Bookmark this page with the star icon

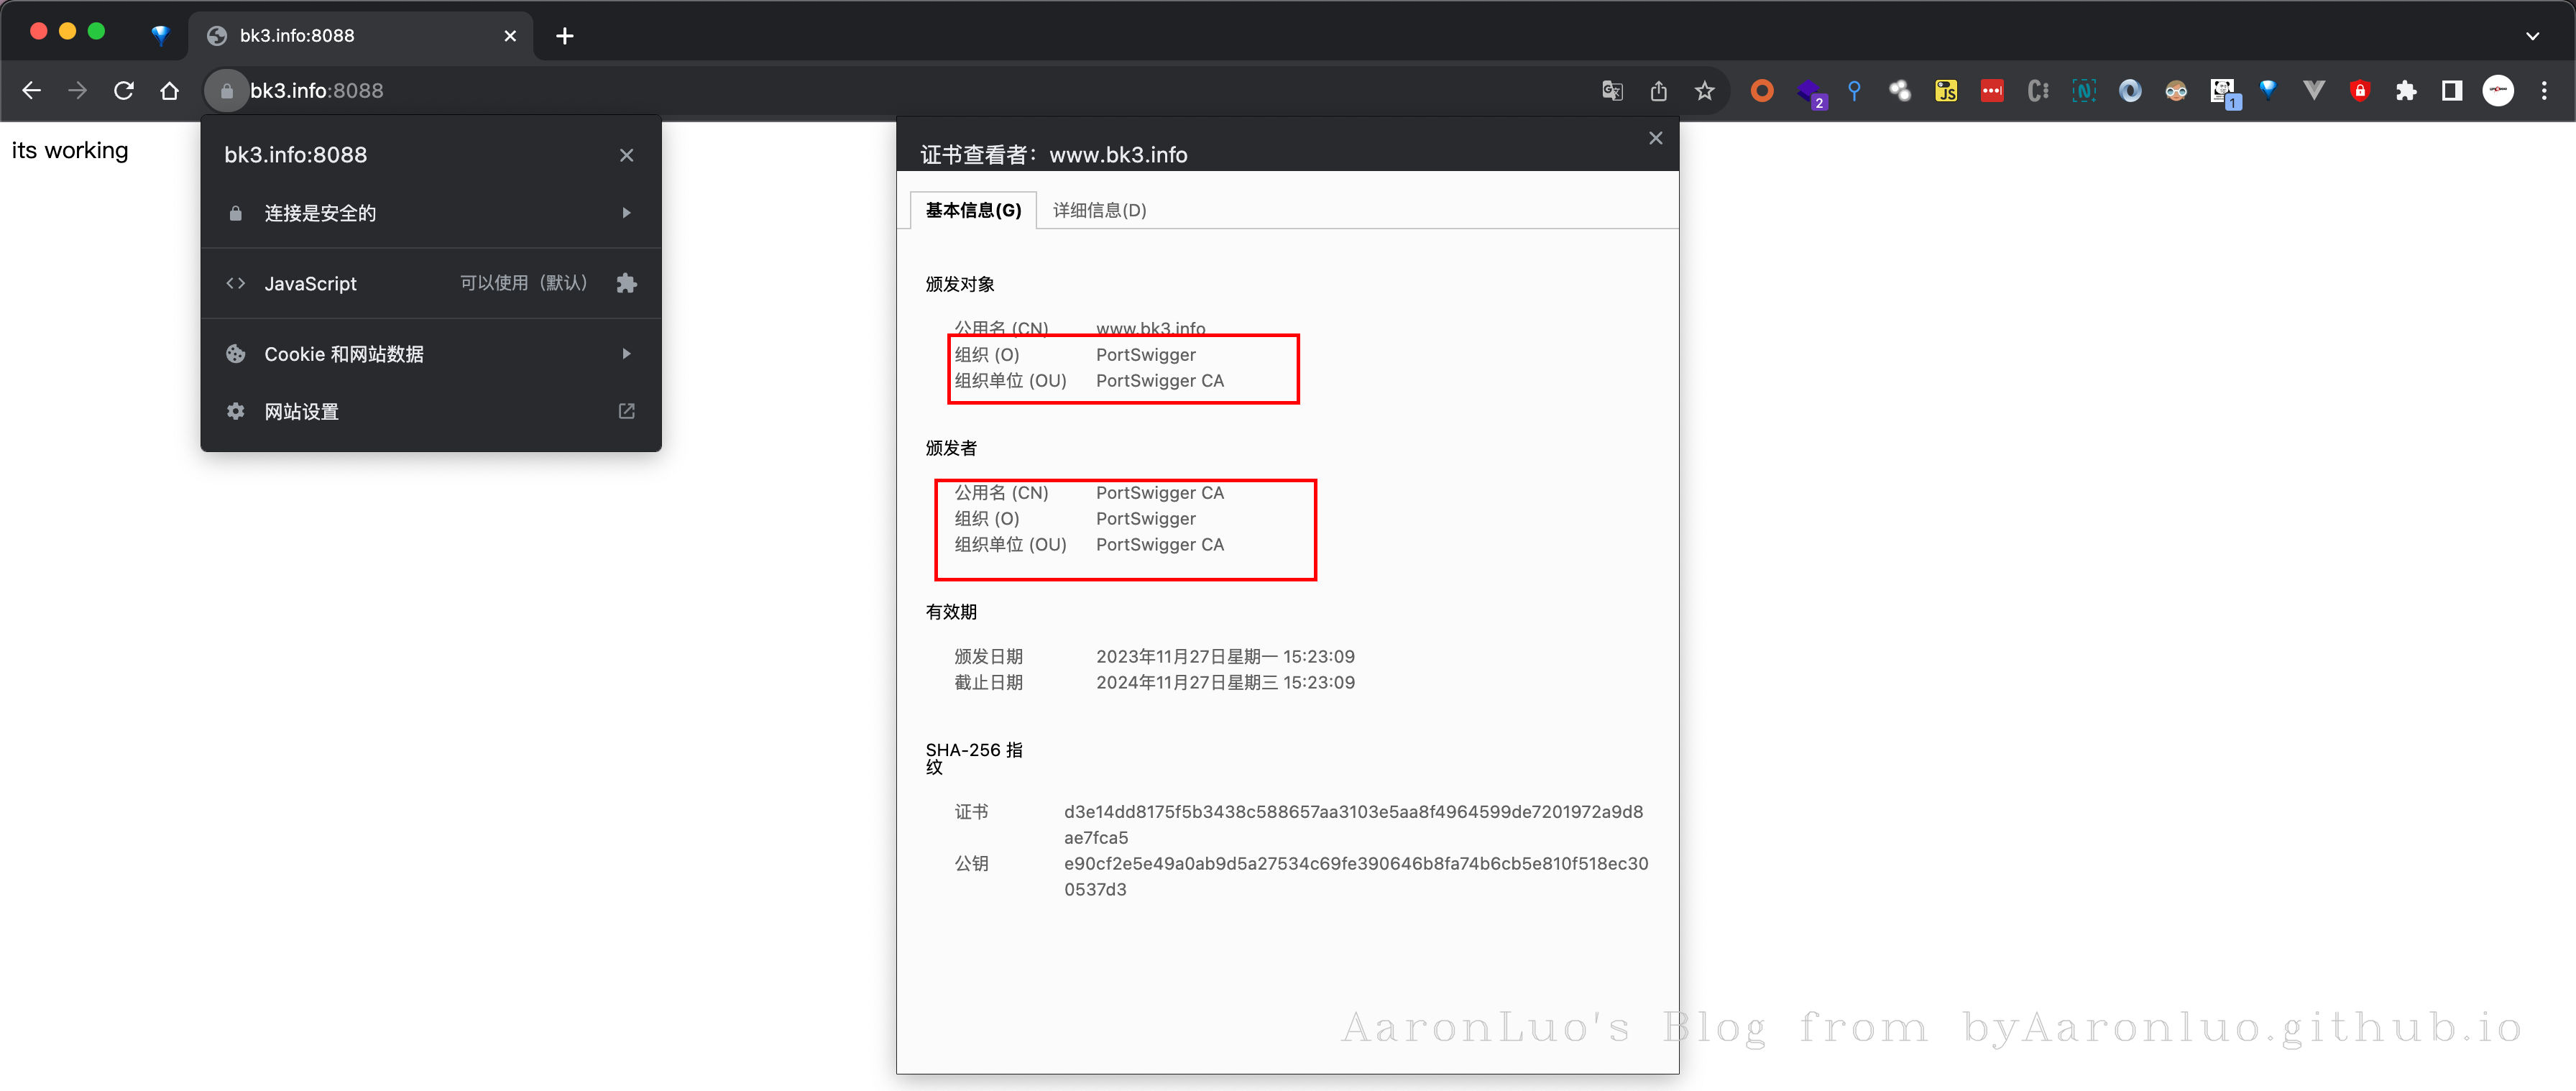1704,91
